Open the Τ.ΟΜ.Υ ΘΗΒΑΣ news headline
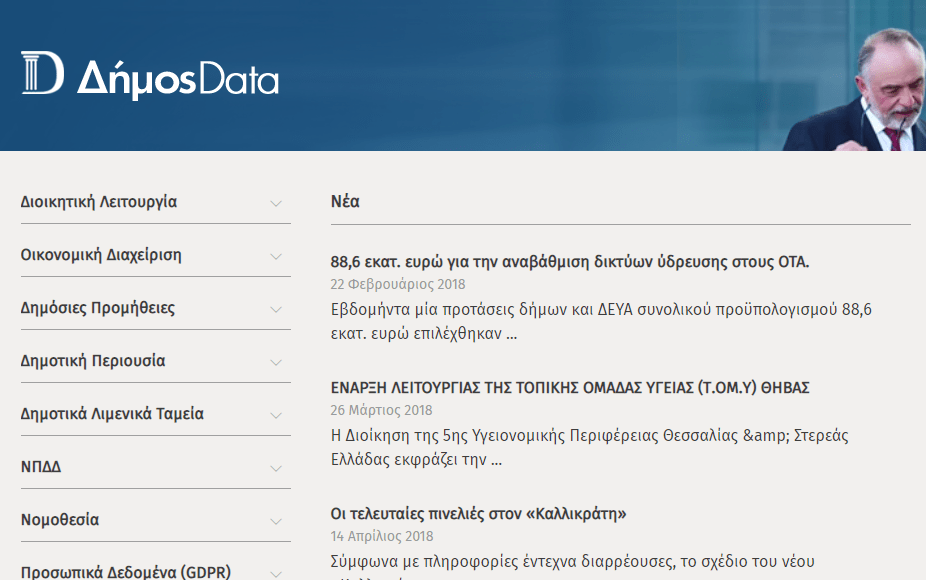The image size is (926, 580). click(569, 388)
